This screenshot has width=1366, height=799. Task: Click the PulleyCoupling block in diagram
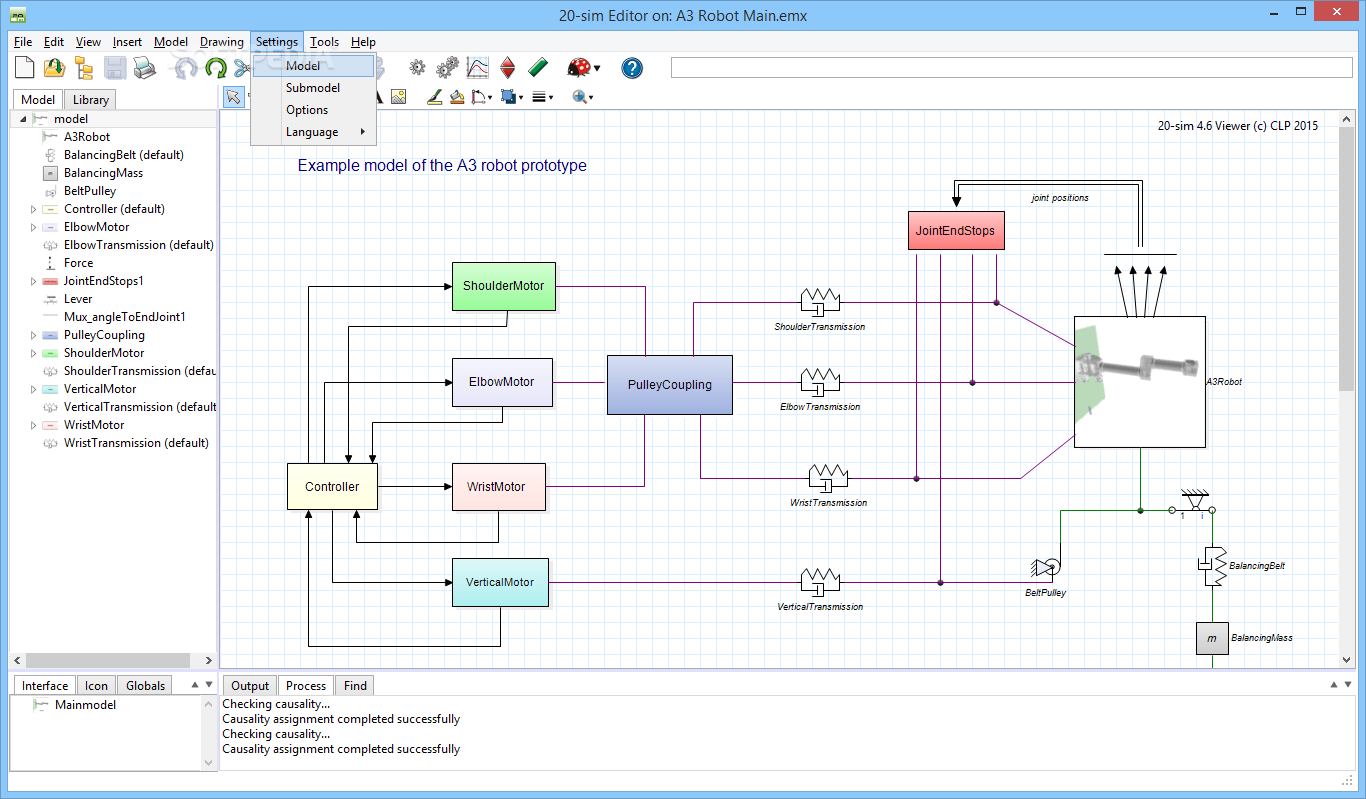pos(670,385)
